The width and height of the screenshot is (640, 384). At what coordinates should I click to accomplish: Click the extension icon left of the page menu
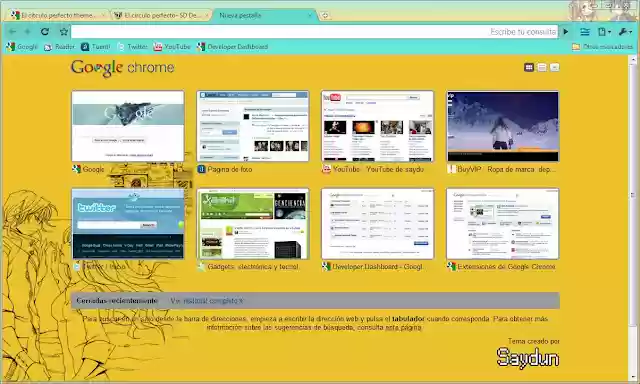coord(585,31)
